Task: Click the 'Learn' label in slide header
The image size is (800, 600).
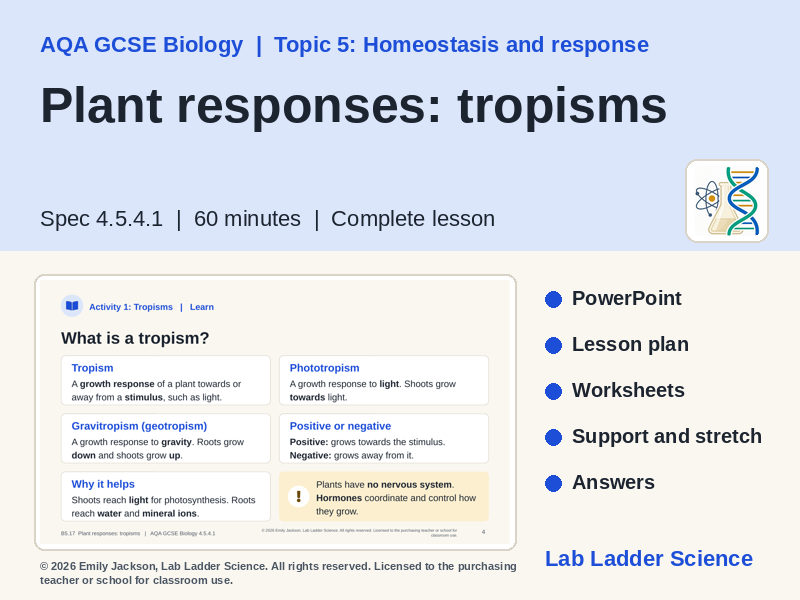Action: tap(202, 307)
